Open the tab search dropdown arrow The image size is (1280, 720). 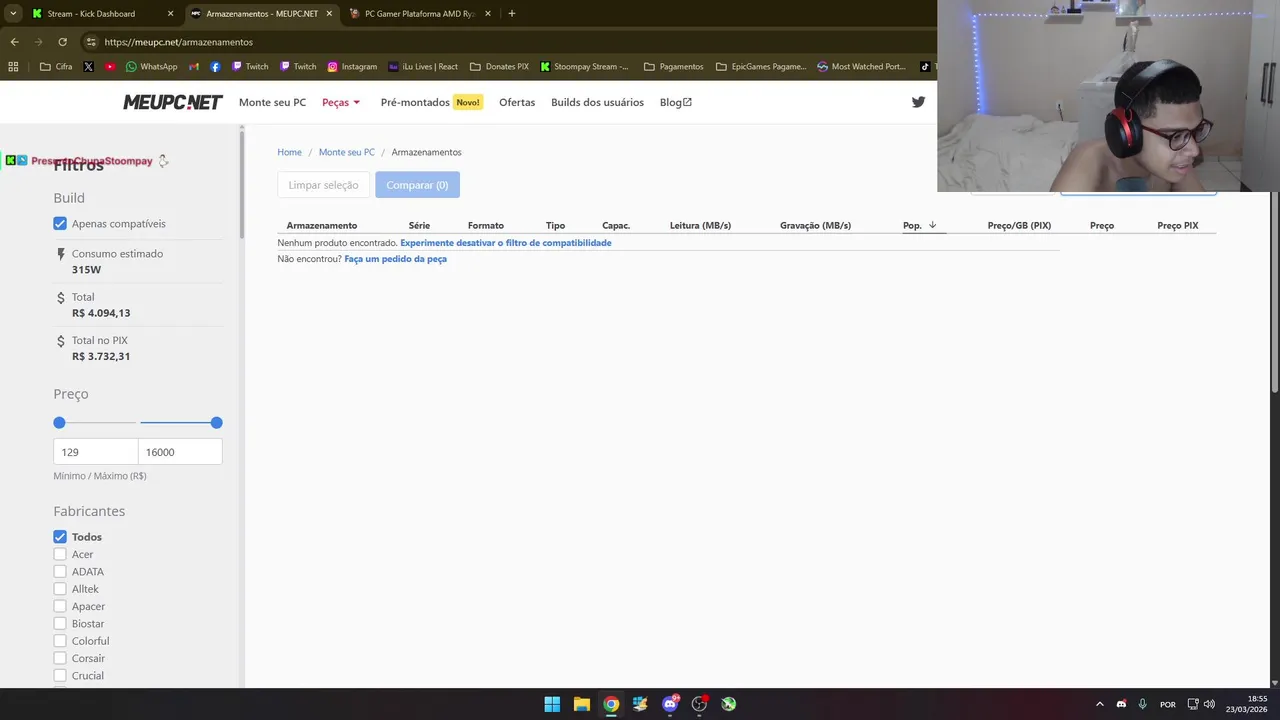point(13,14)
